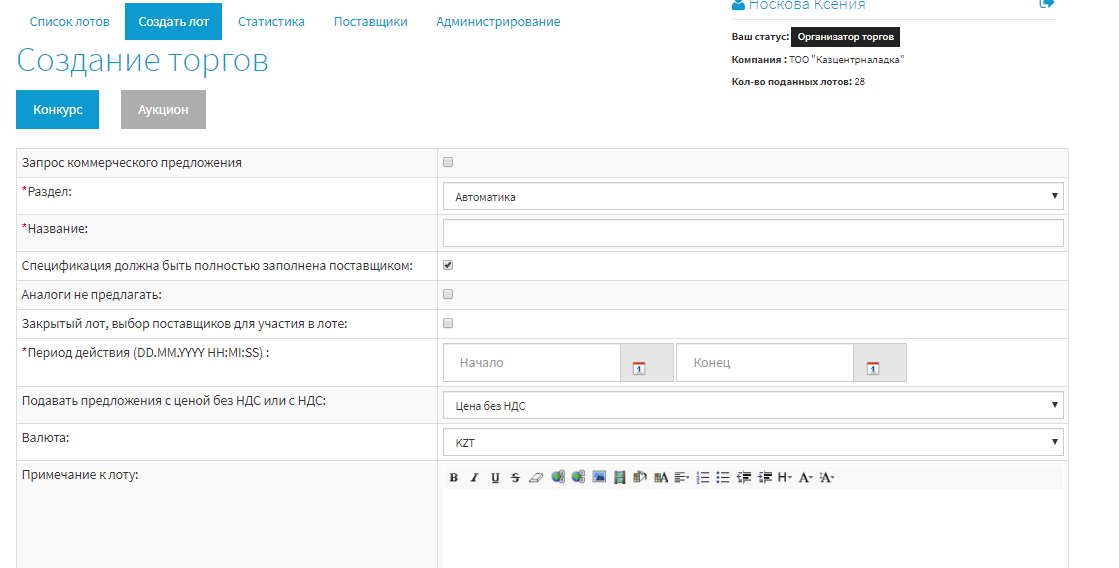This screenshot has height=568, width=1119.
Task: Click the Конкурс button
Action: [x=58, y=109]
